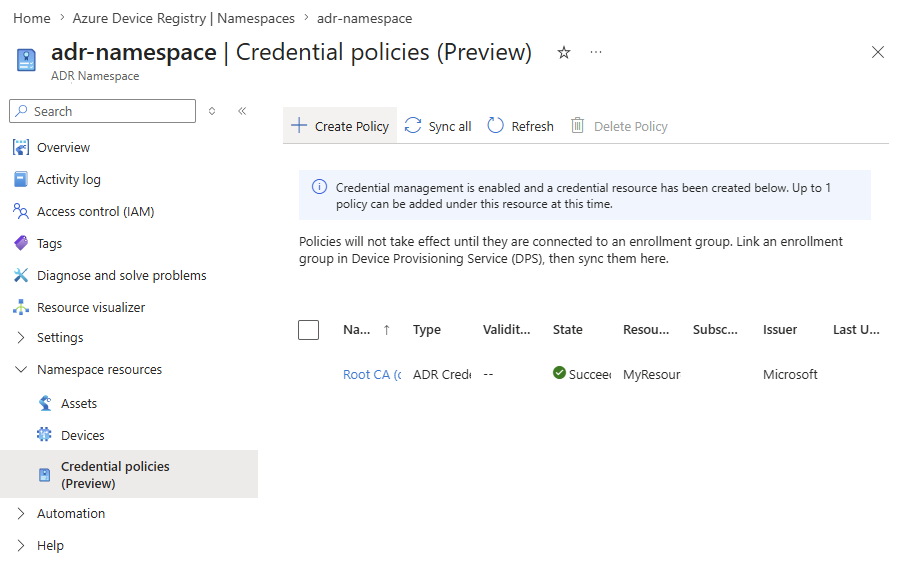Click the Succeeded state text

coord(590,375)
